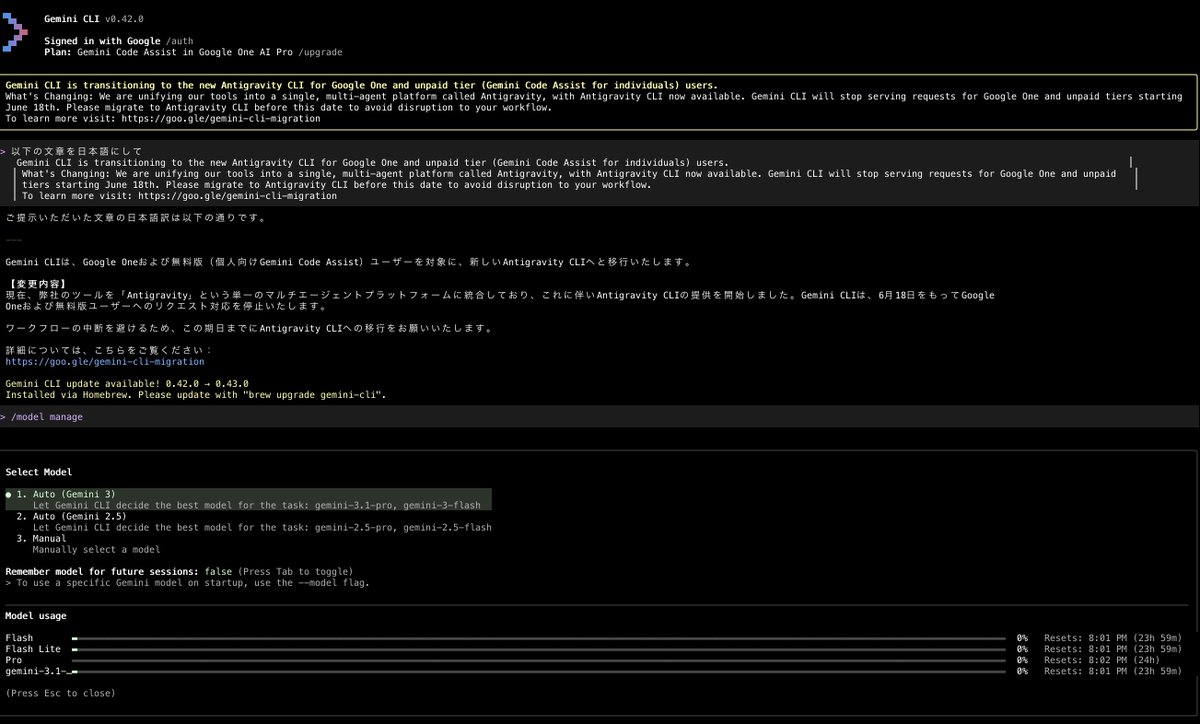
Task: Open the blue gemini-cli-migration link in the Japanese translation
Action: point(105,361)
